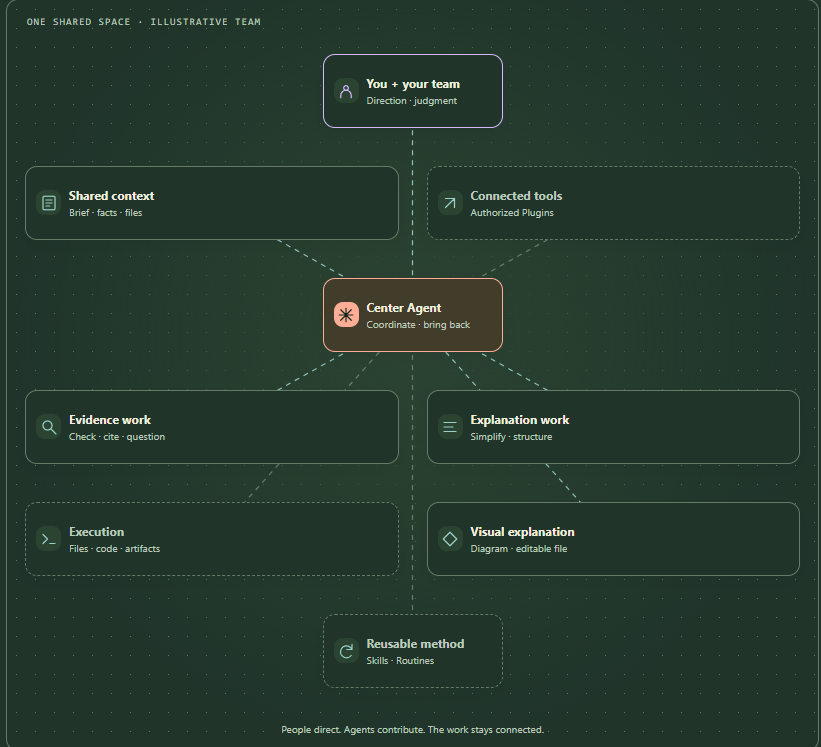This screenshot has width=821, height=747.
Task: Click the 'Simplify · structure' subtitle
Action: pyautogui.click(x=511, y=437)
